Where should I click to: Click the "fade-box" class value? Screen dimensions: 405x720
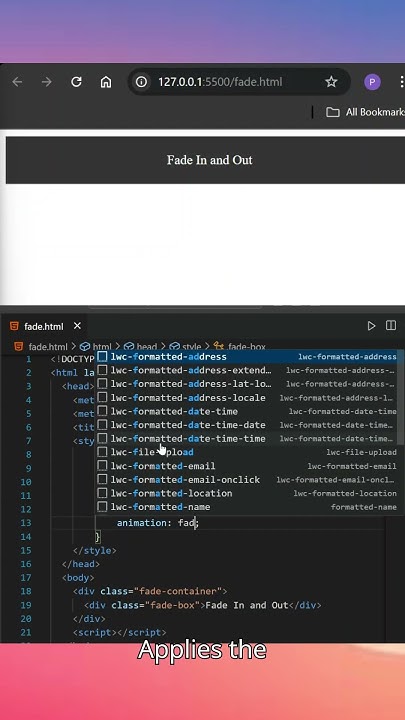click(174, 605)
